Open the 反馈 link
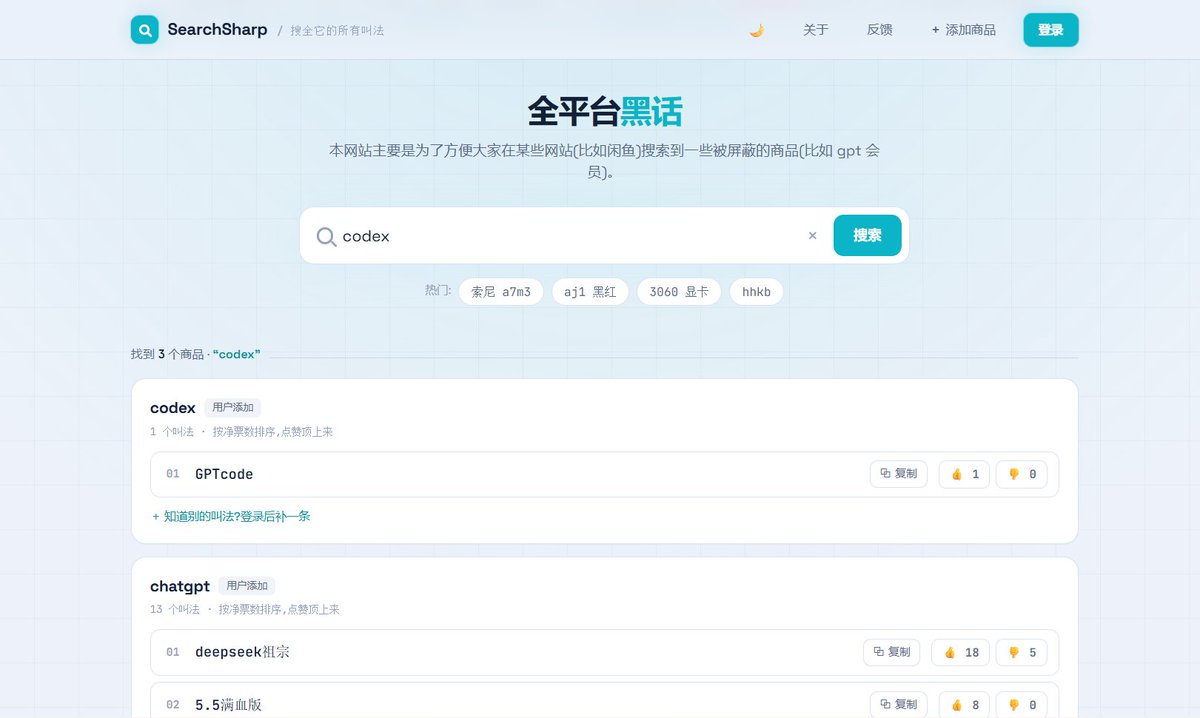The image size is (1200, 718). (880, 30)
